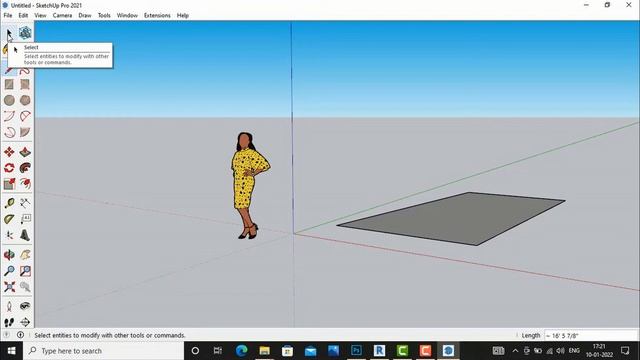This screenshot has height=360, width=640.
Task: Activate the Axes tool
Action: tap(9, 235)
